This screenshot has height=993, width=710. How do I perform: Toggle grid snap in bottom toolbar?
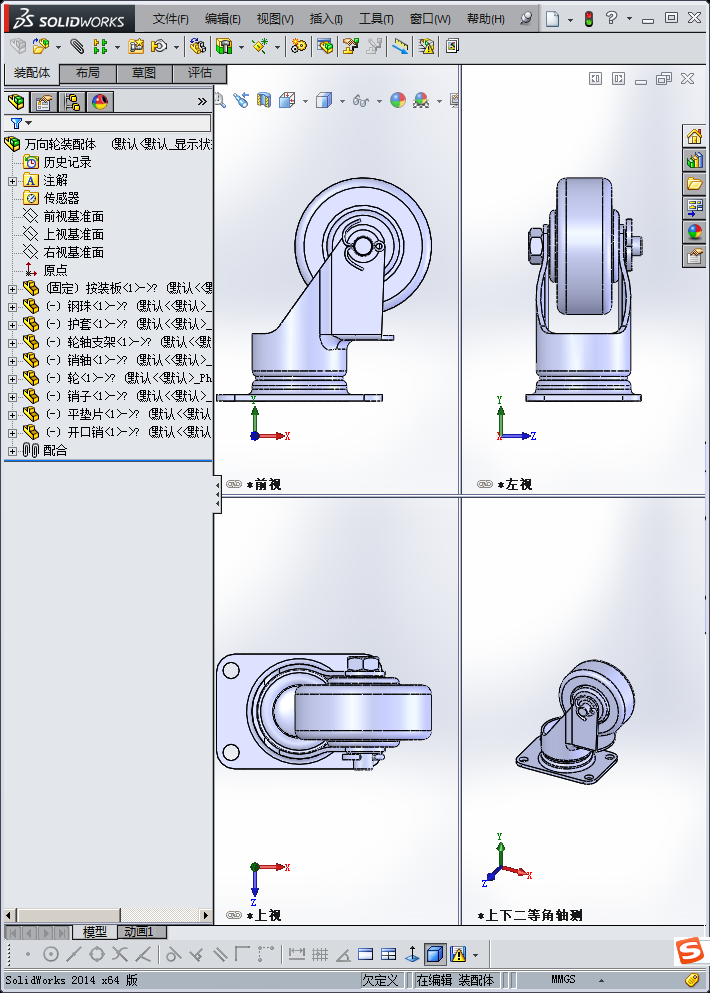(320, 954)
